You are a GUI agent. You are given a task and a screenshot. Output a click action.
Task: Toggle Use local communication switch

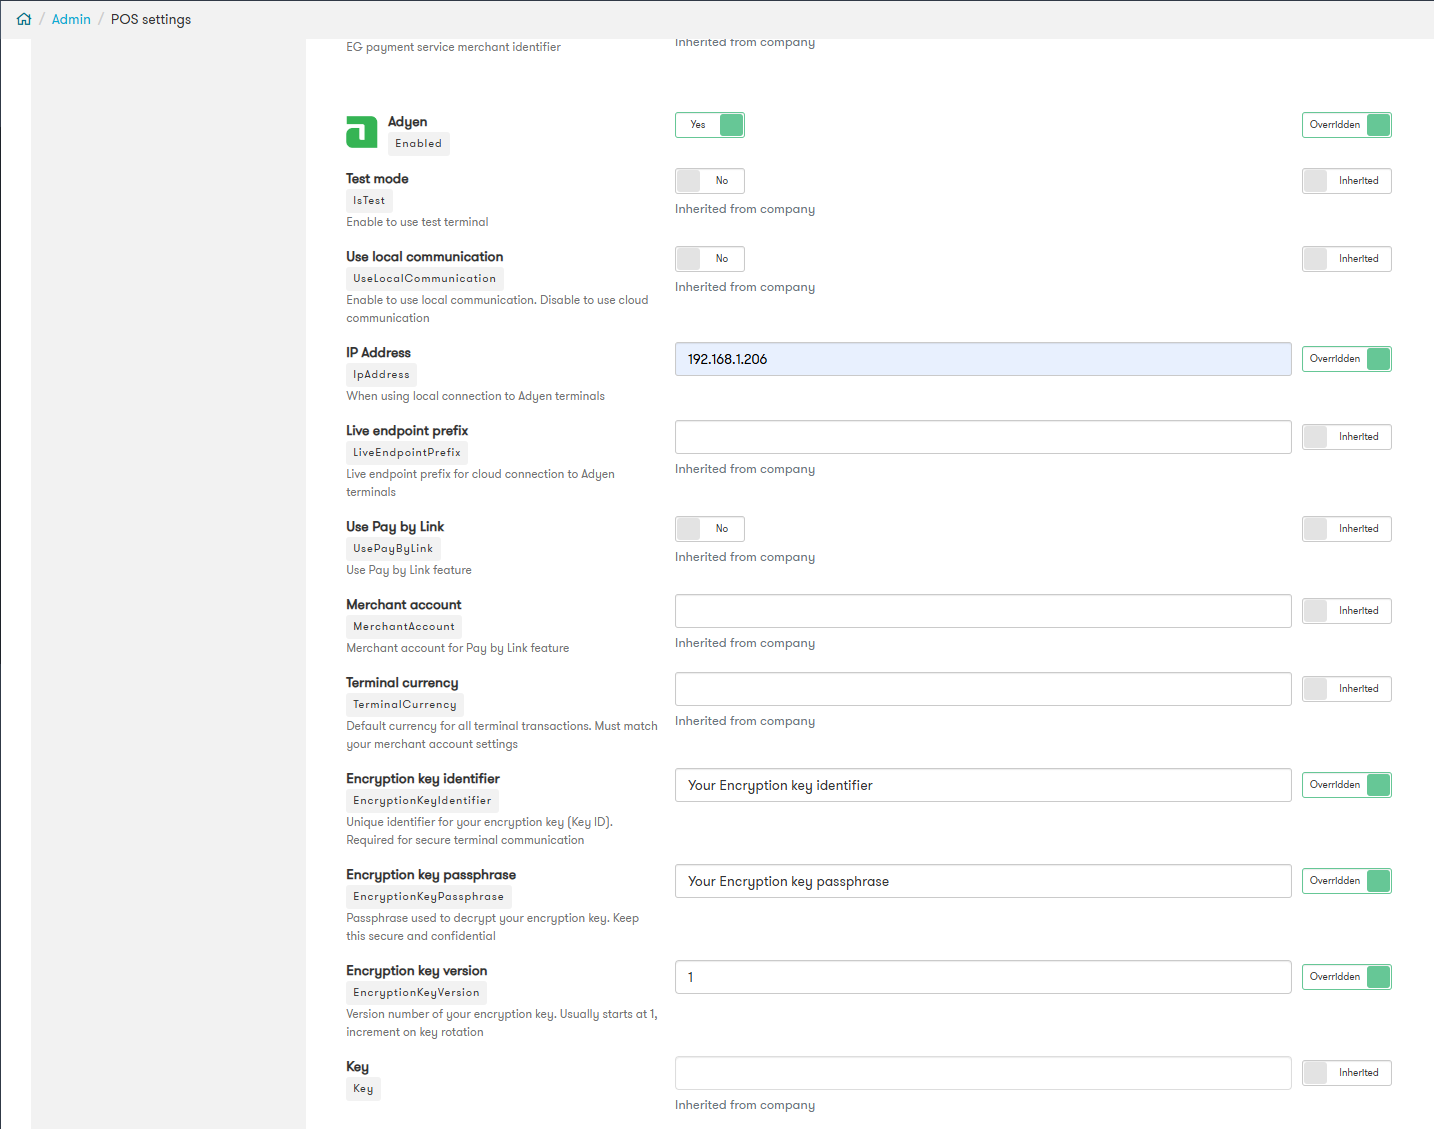[x=710, y=259]
